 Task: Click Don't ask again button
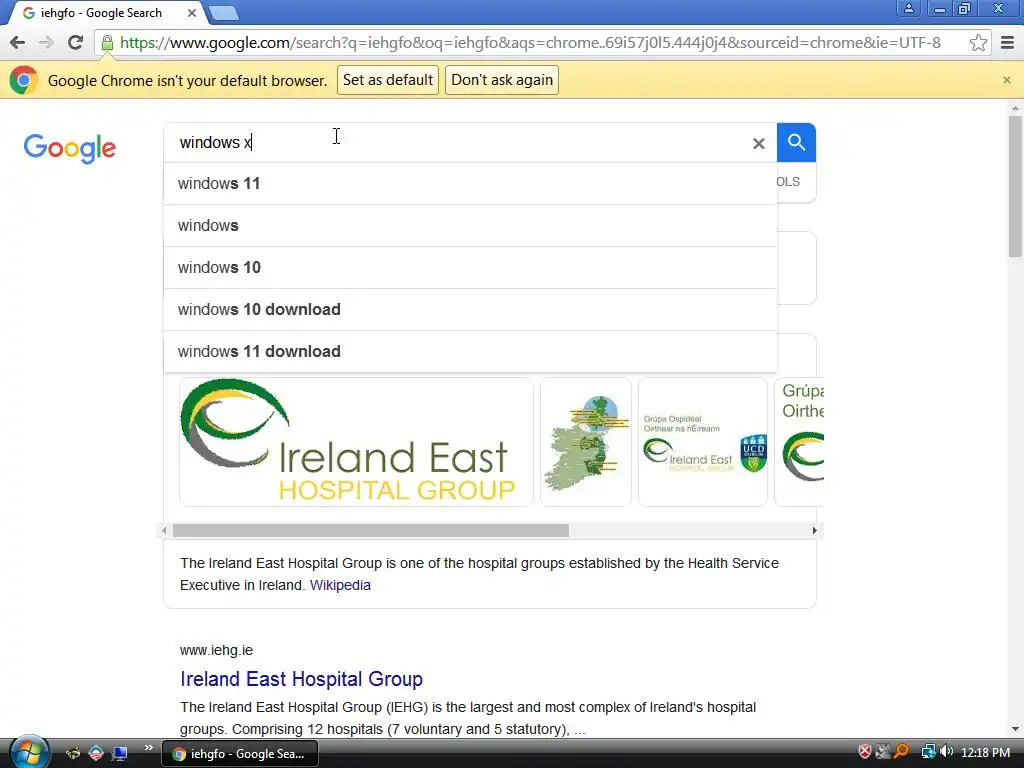502,80
